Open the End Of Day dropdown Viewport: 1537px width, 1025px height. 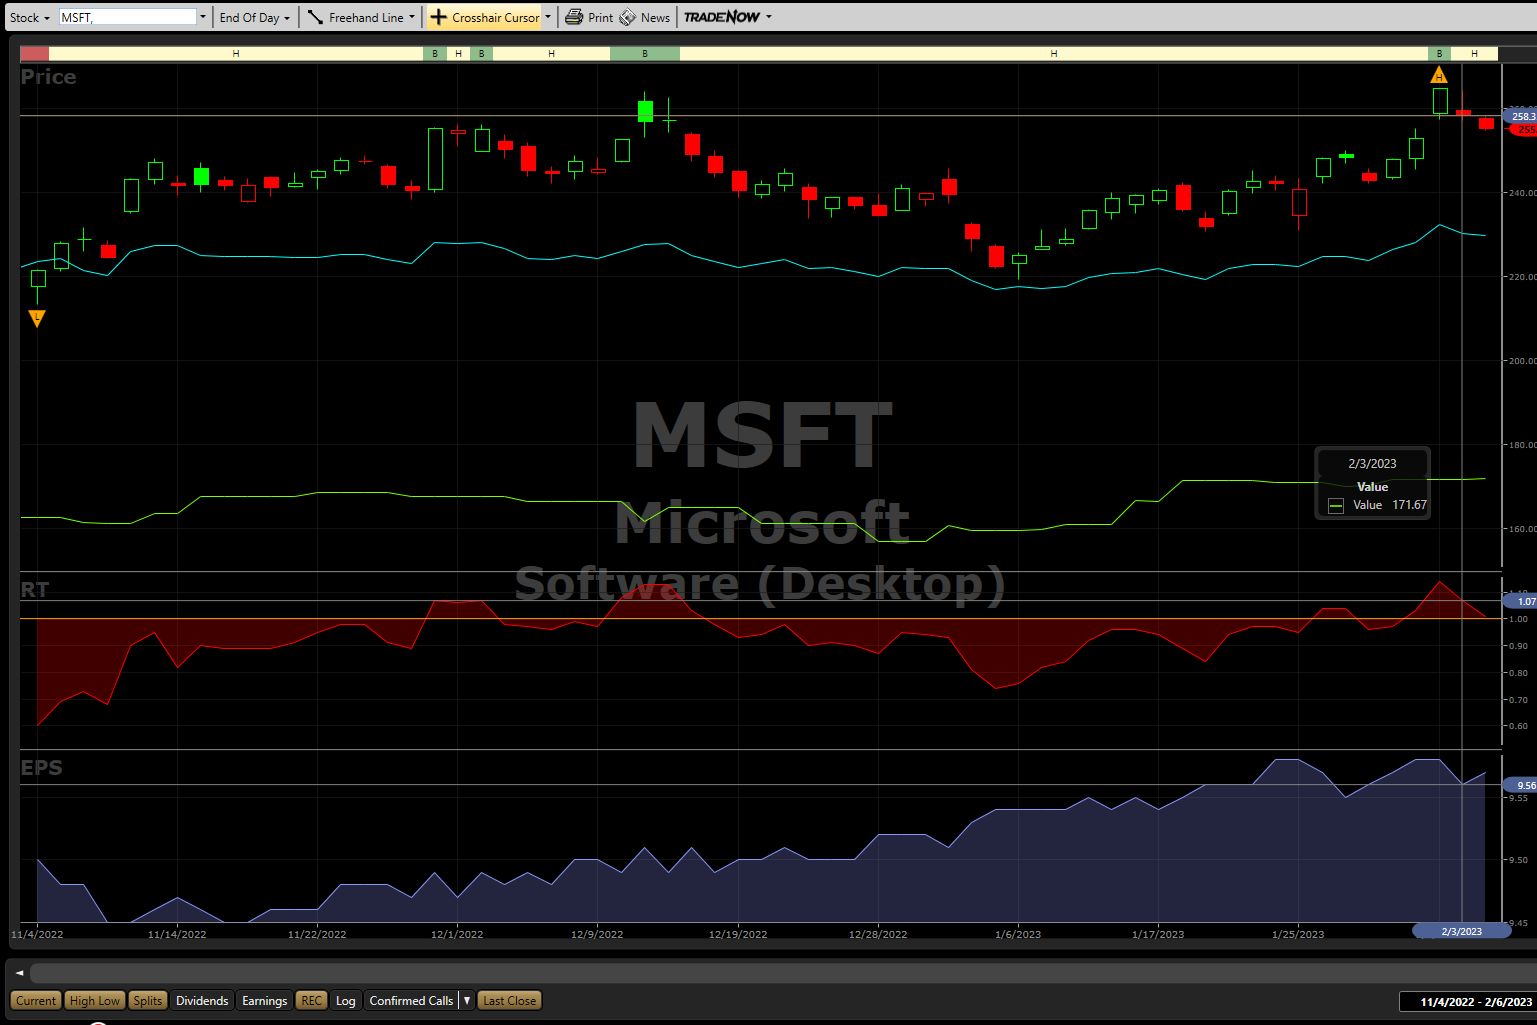tap(254, 17)
